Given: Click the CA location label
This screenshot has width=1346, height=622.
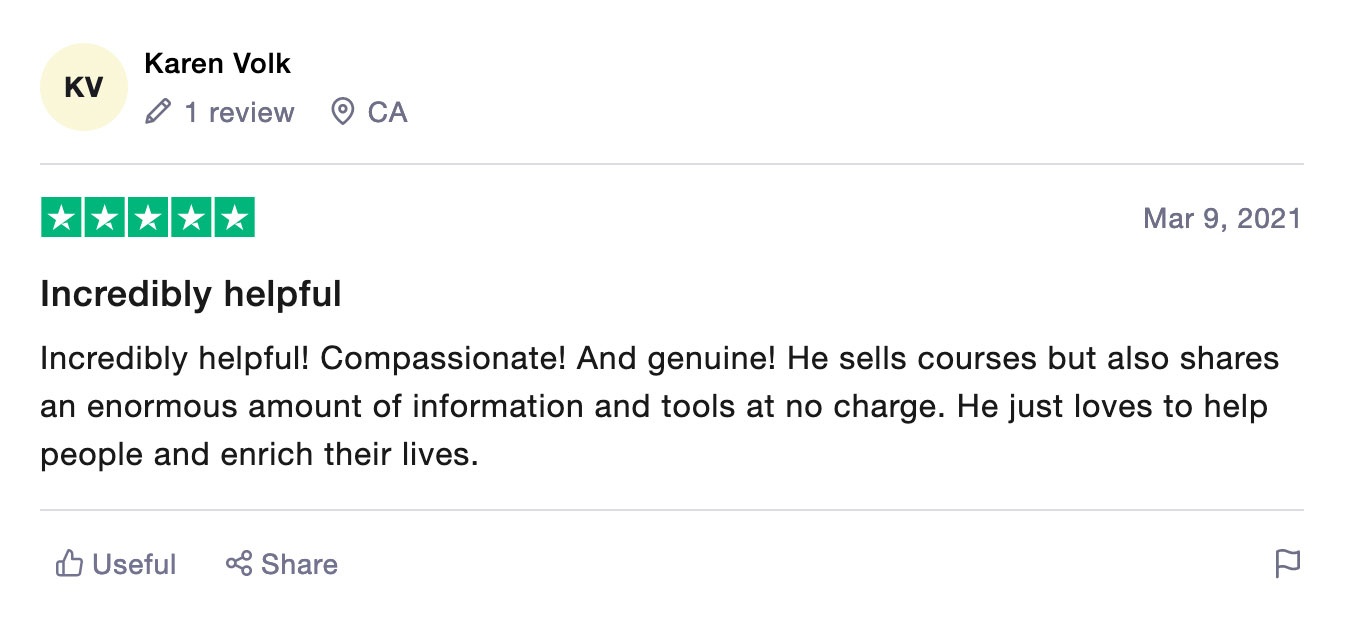Looking at the screenshot, I should (387, 112).
